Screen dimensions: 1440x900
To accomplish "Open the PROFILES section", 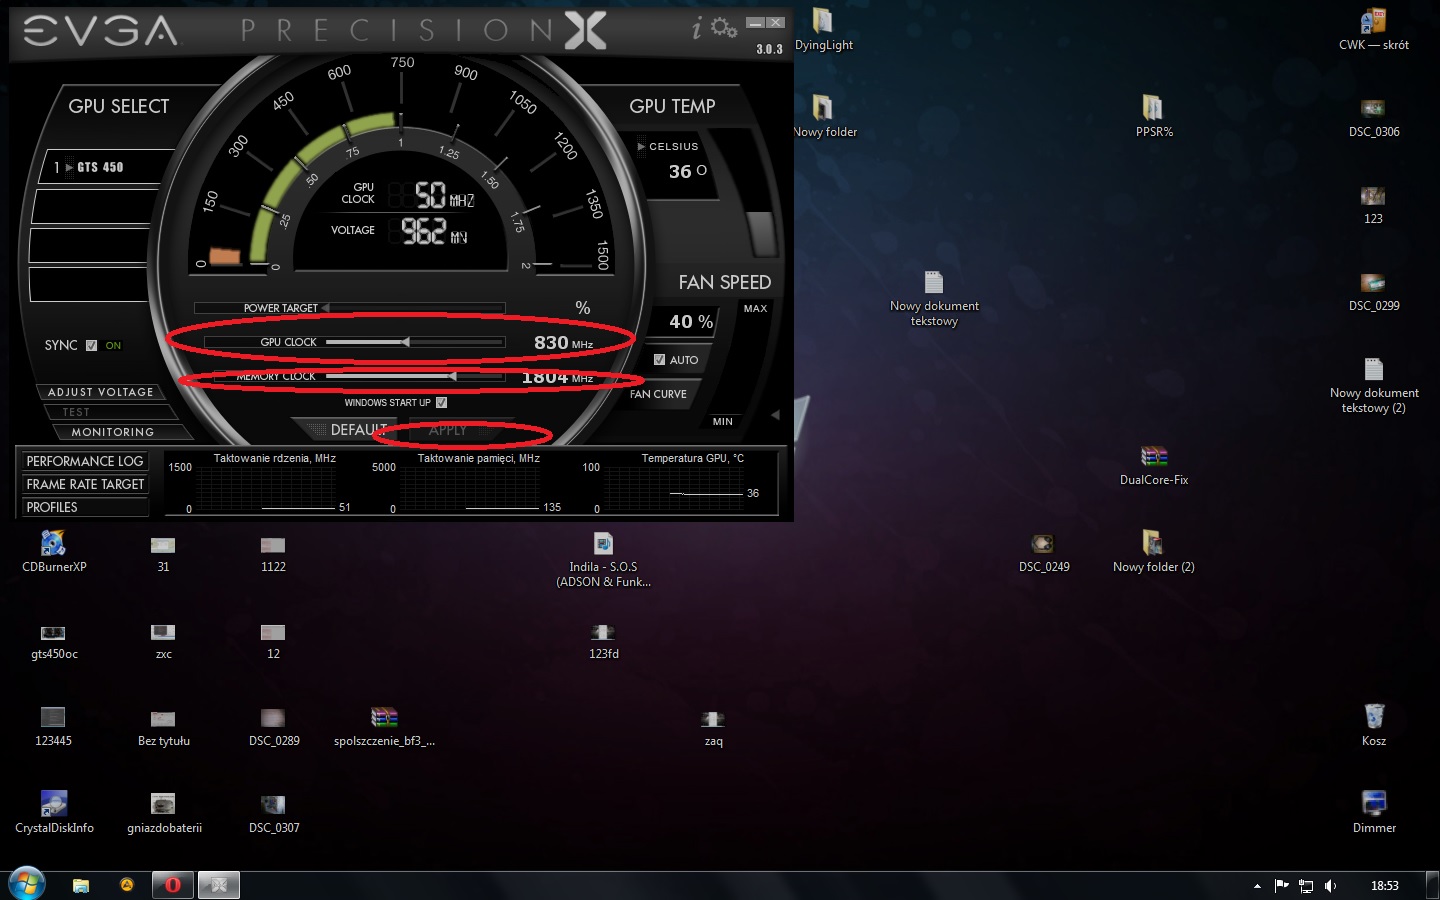I will tap(85, 507).
